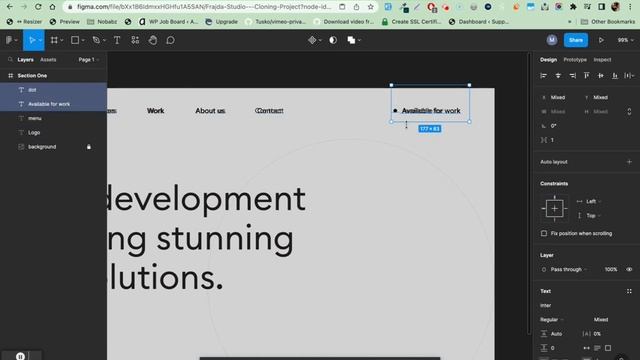Select the Comment tool
640x360 pixels.
(x=171, y=40)
